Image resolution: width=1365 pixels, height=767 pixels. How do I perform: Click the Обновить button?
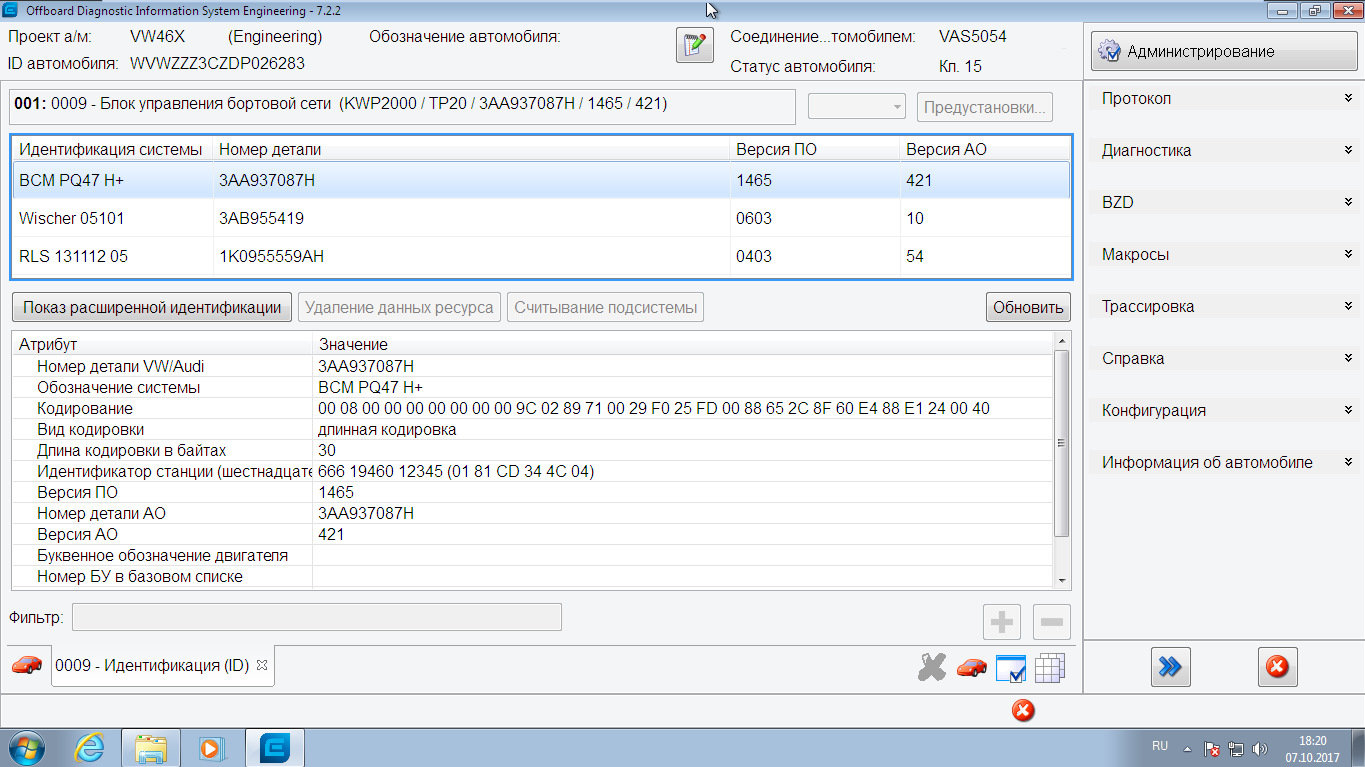pos(1028,308)
